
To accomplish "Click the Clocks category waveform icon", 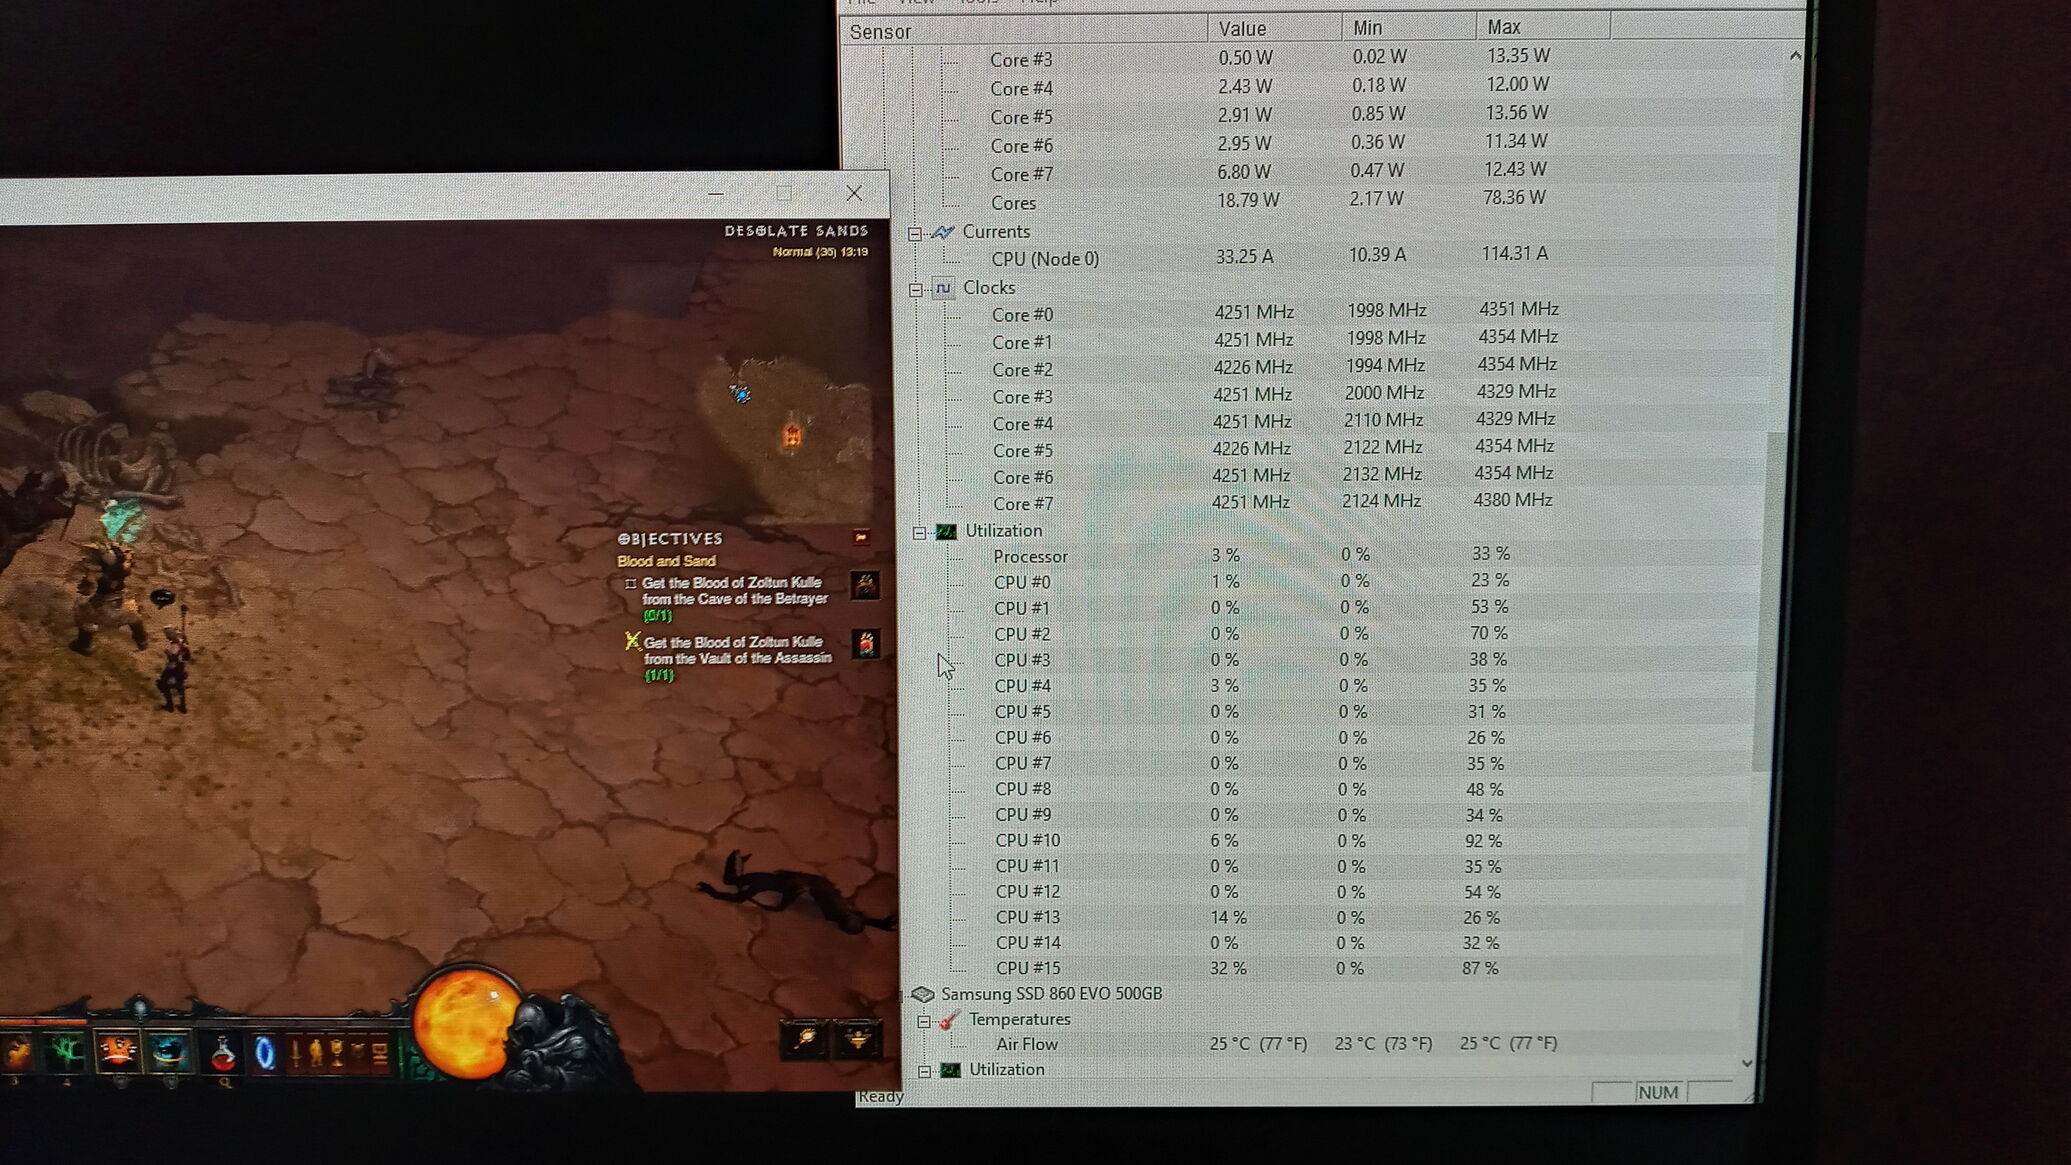I will pyautogui.click(x=943, y=288).
